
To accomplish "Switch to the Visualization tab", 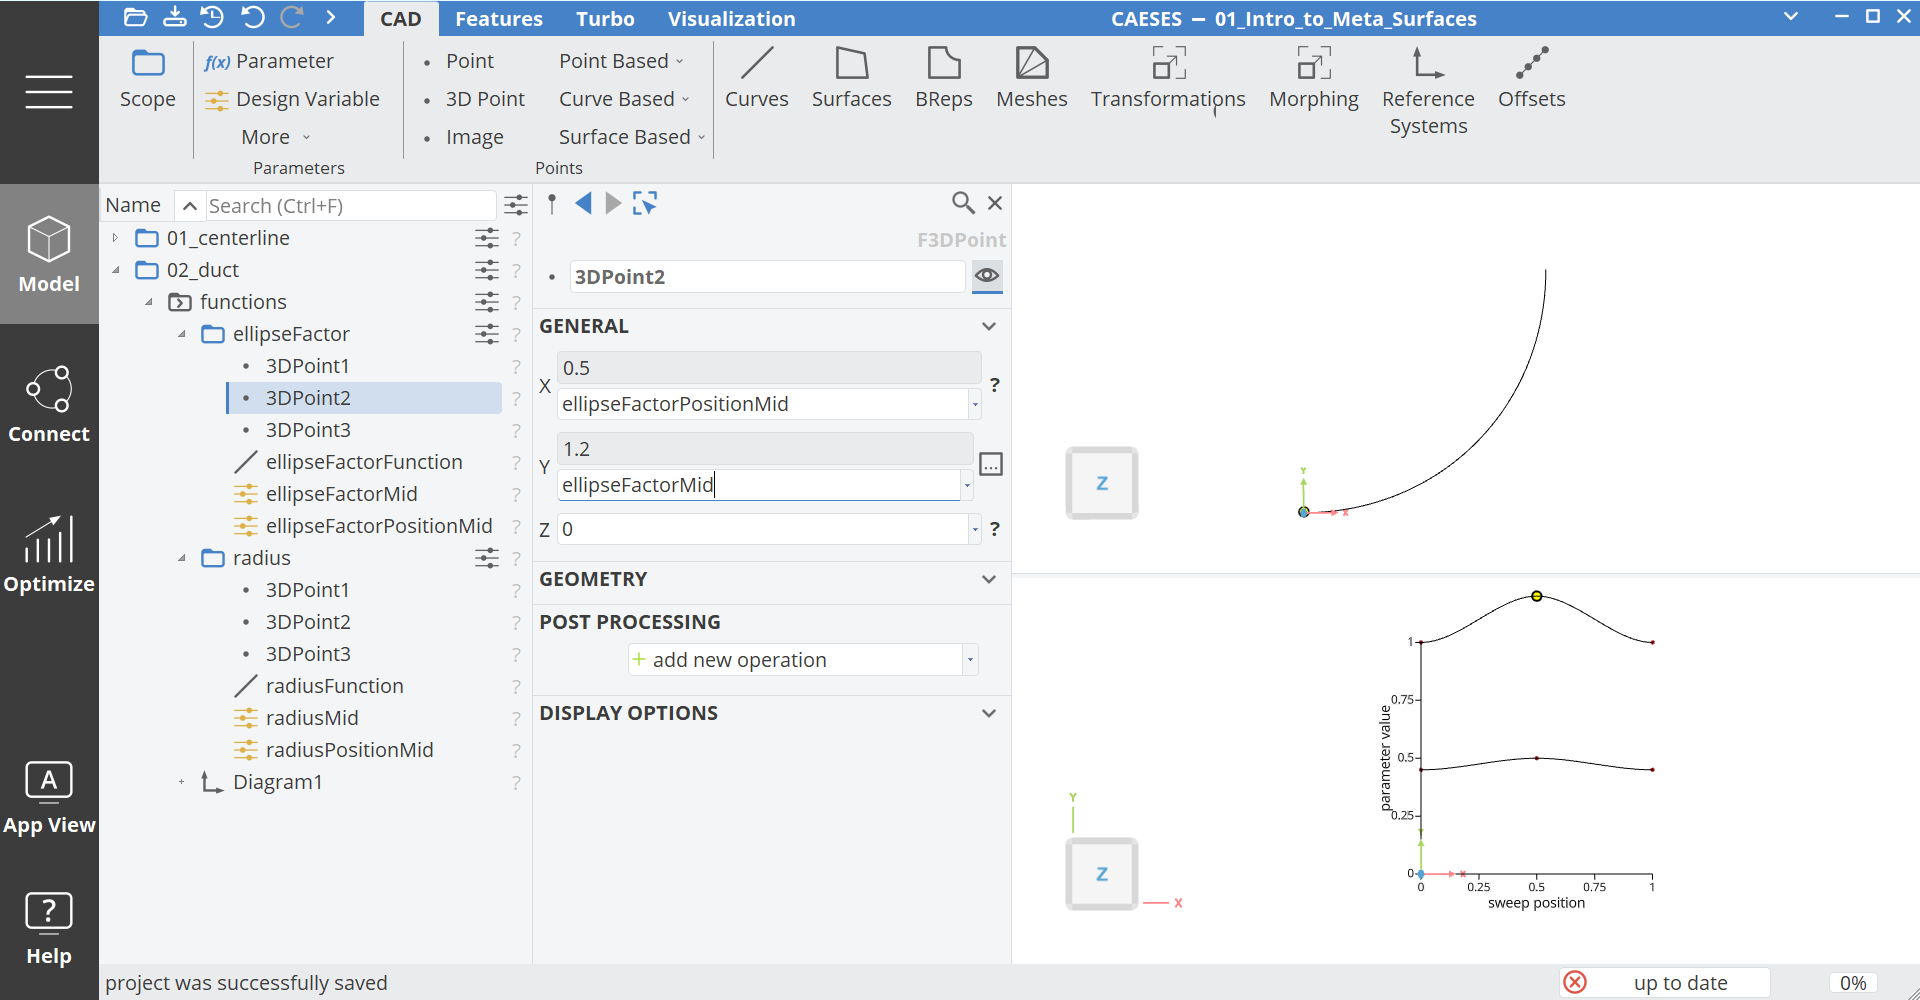I will point(731,19).
